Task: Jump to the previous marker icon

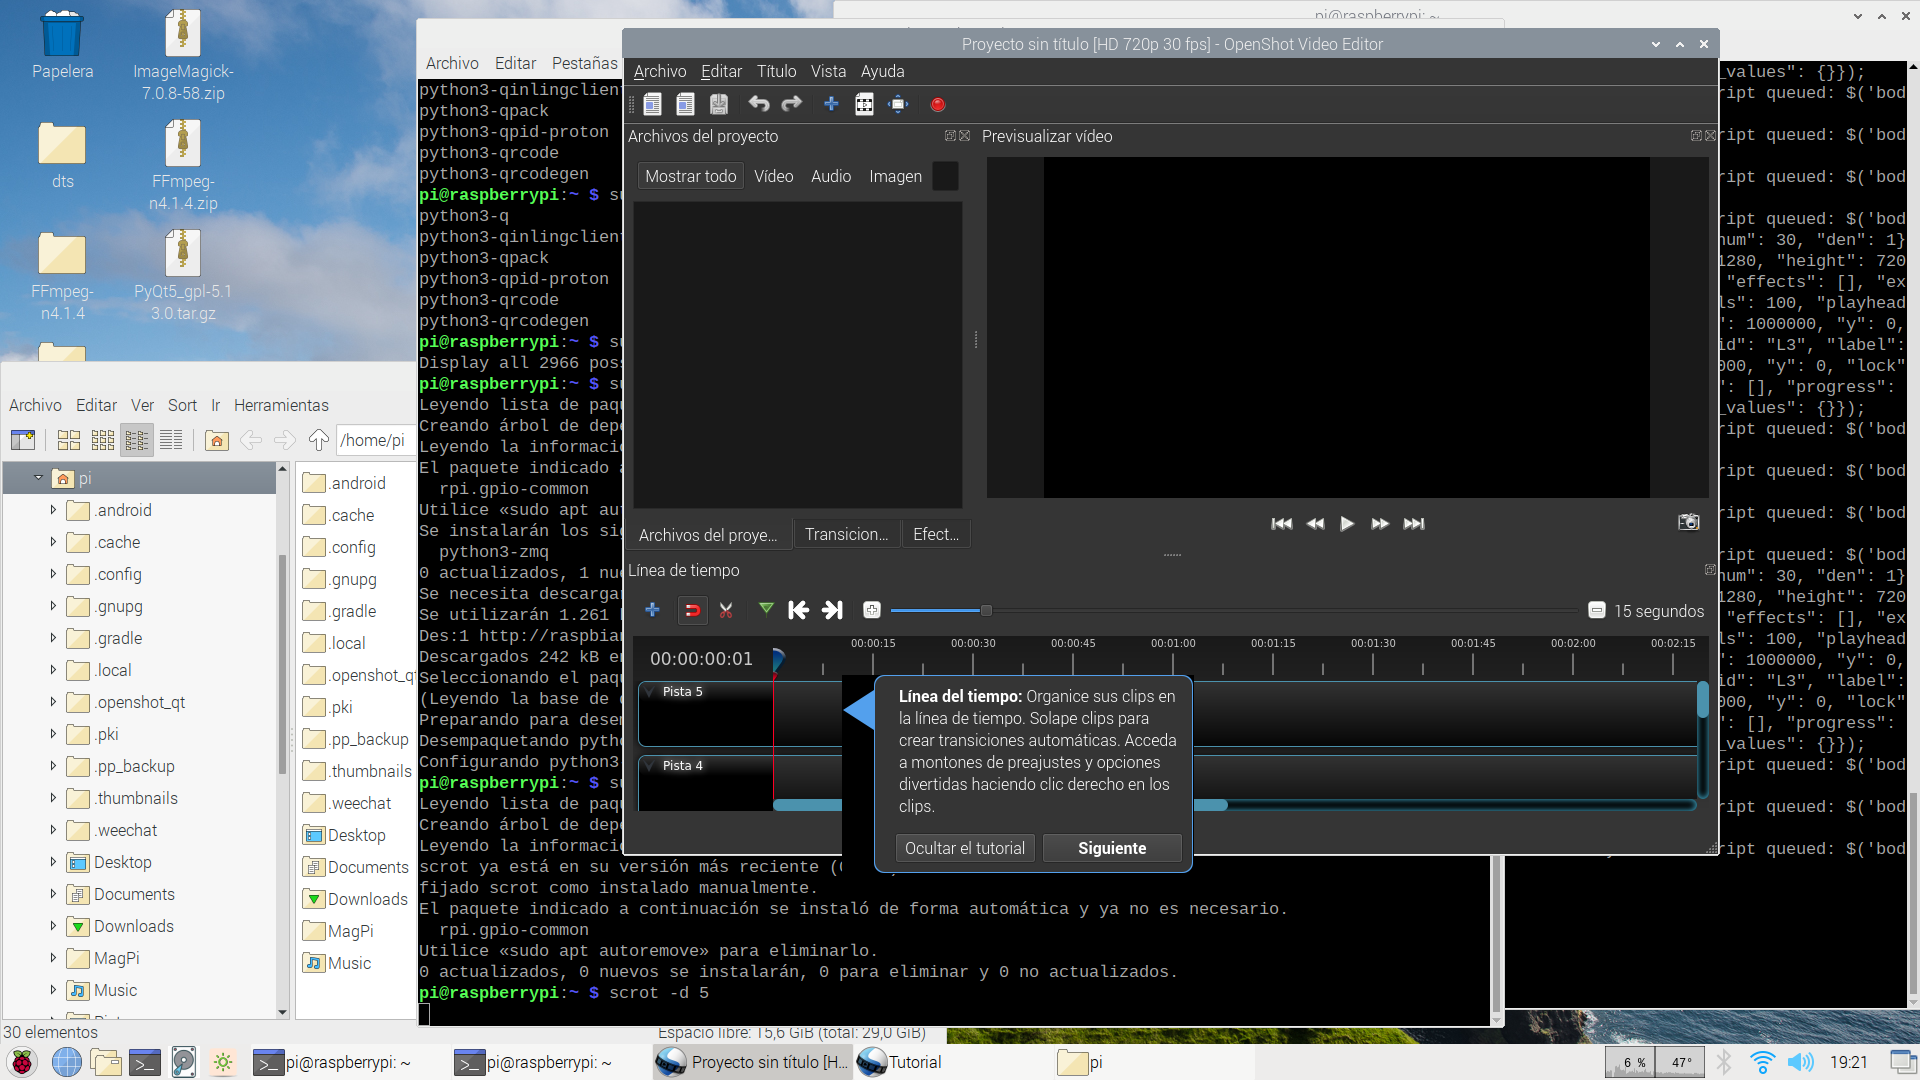Action: 798,610
